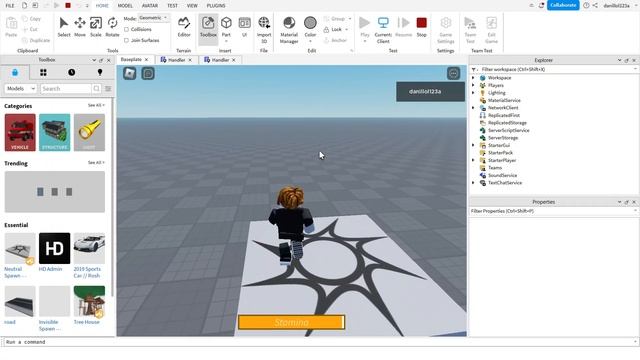
Task: Open the FILE menu
Action: coord(10,6)
